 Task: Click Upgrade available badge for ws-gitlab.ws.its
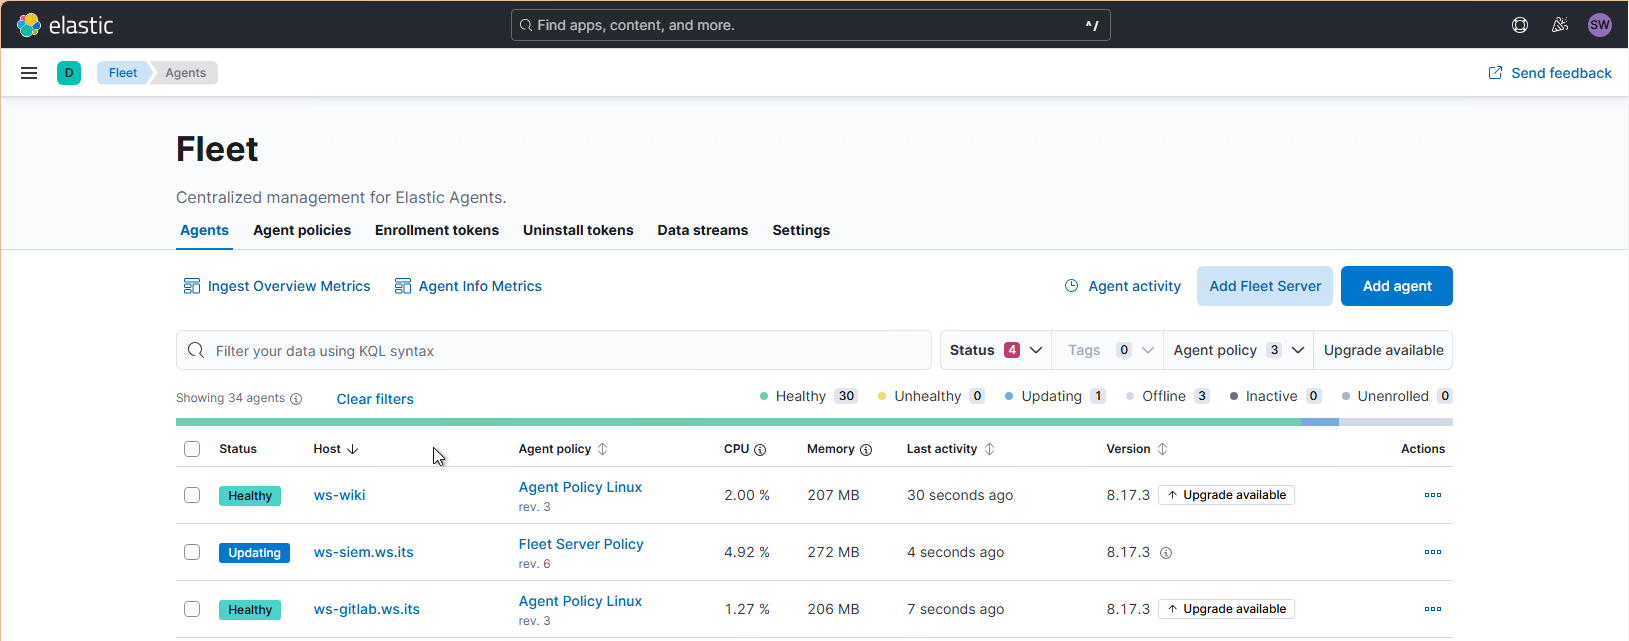click(x=1226, y=609)
